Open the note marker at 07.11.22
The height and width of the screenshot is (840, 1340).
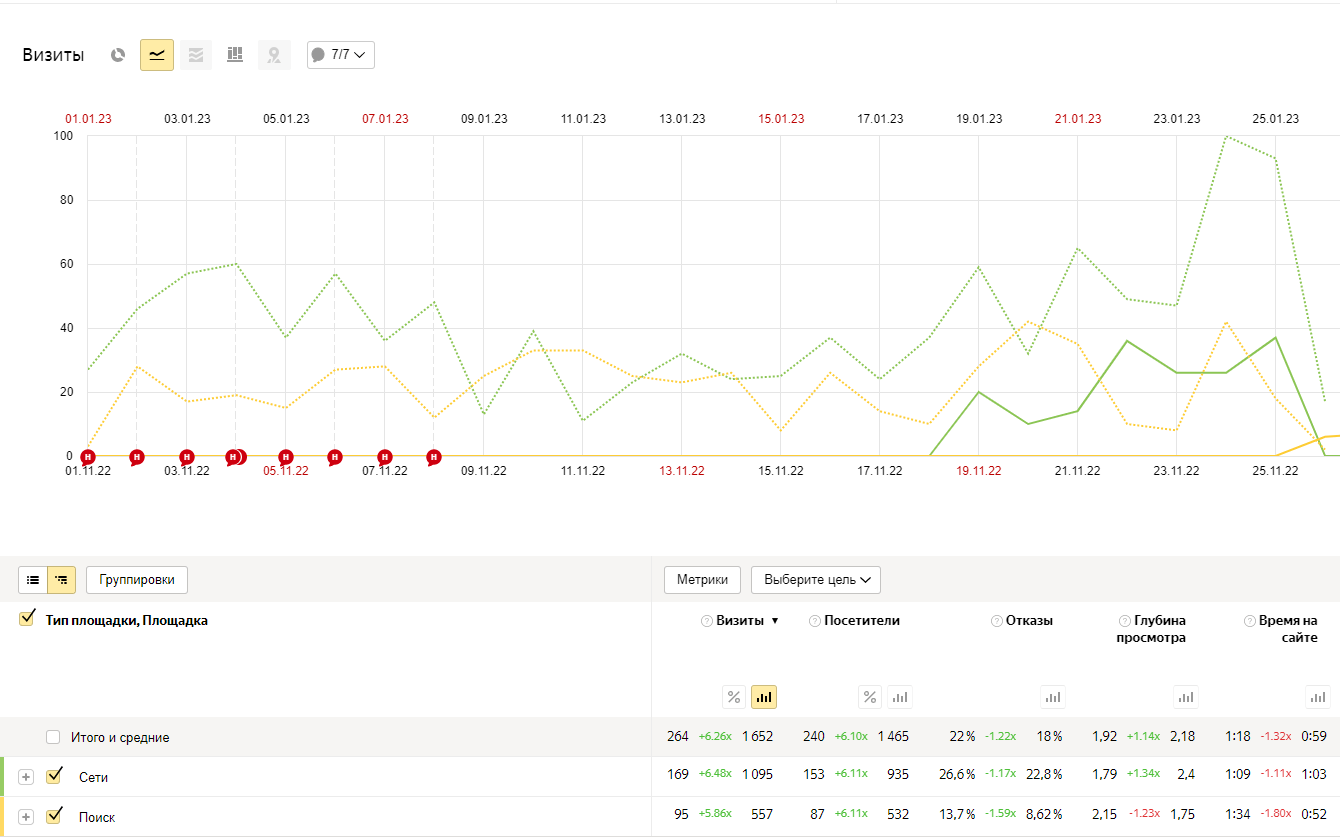tap(385, 458)
